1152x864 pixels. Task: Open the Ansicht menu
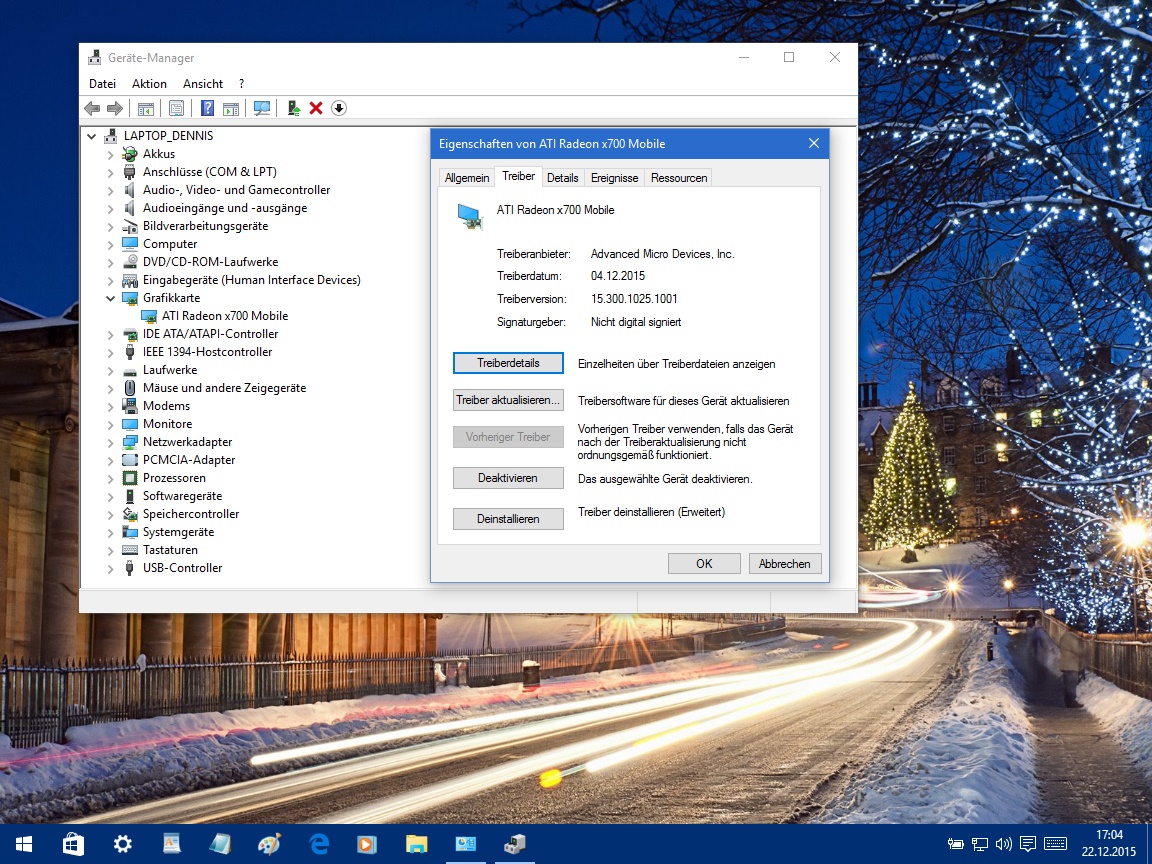pos(203,84)
